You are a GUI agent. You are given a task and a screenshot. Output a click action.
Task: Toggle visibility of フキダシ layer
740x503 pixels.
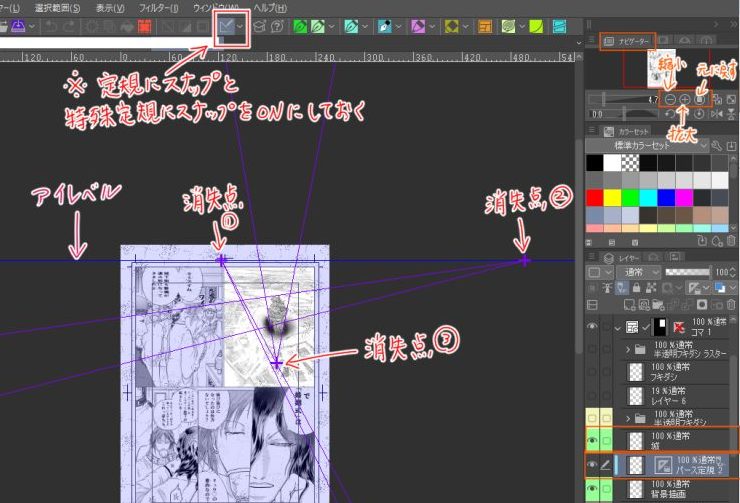[x=592, y=372]
